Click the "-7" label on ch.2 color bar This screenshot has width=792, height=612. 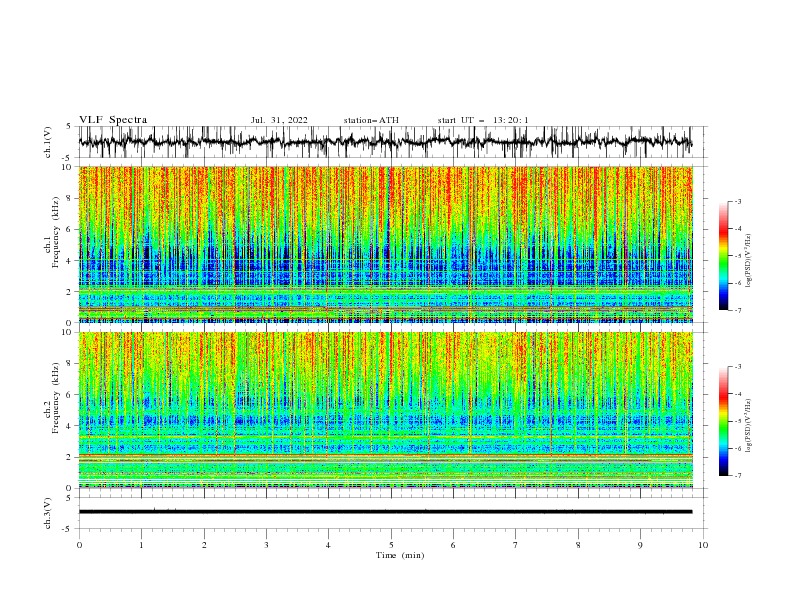(x=738, y=475)
